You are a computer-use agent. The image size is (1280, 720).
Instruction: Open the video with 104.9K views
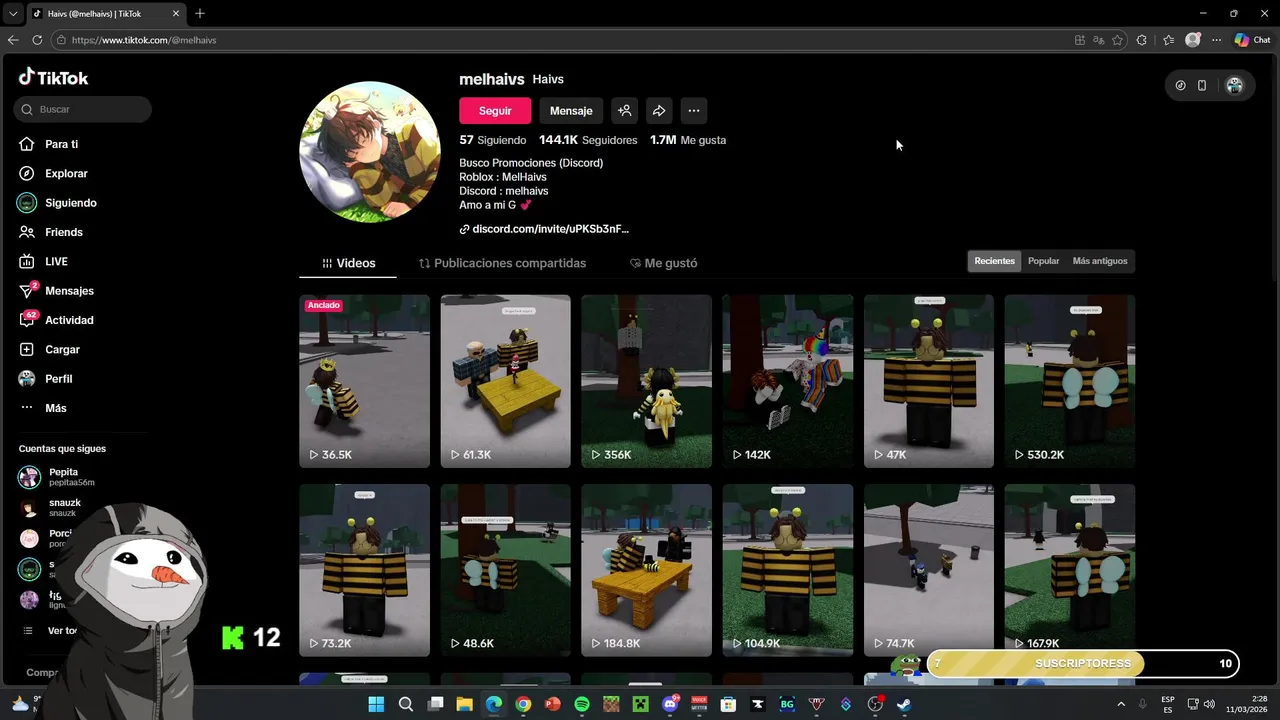tap(788, 570)
